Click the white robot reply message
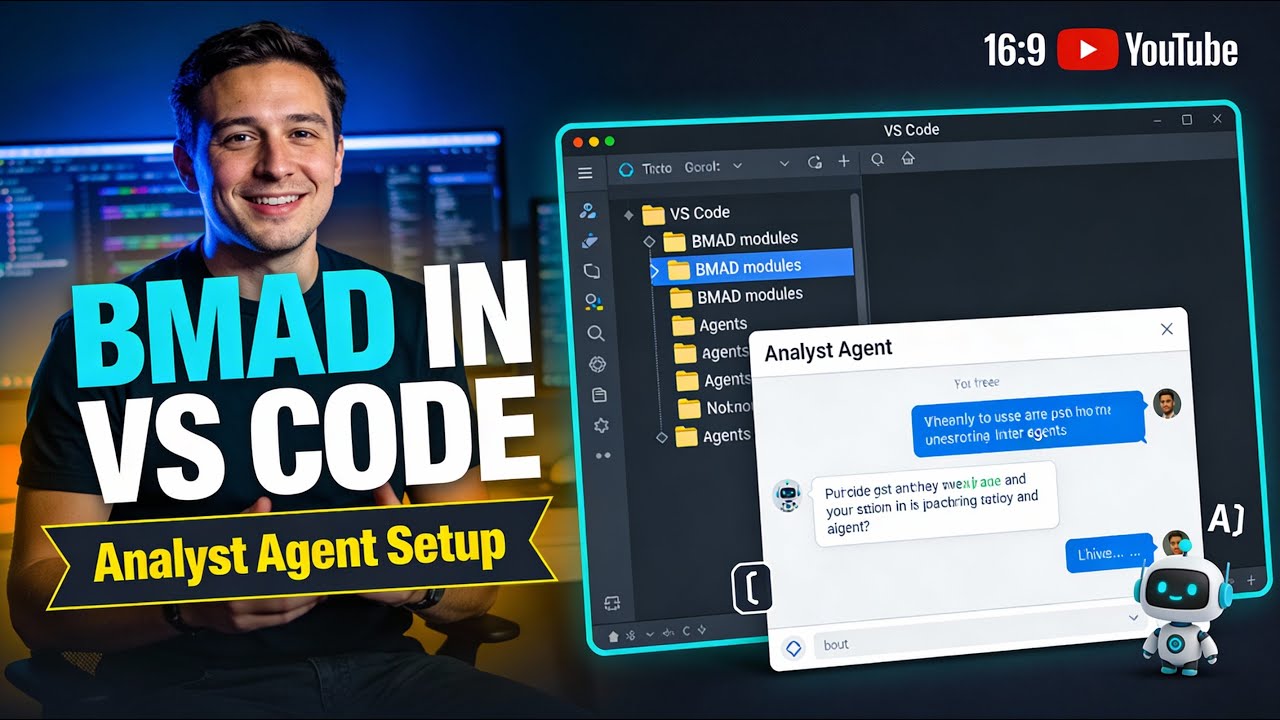Viewport: 1280px width, 720px height. point(936,503)
